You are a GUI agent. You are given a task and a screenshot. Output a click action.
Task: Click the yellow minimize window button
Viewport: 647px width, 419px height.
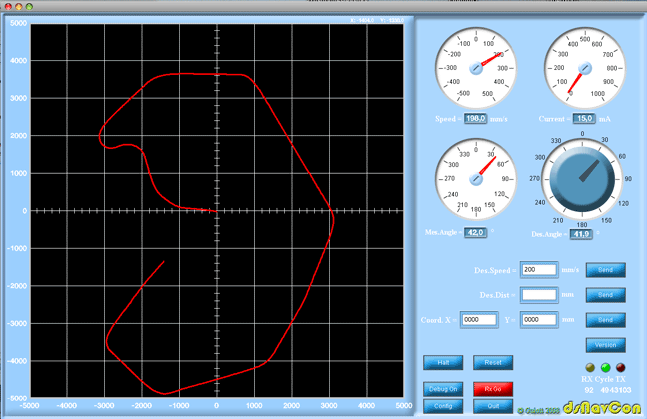(19, 7)
